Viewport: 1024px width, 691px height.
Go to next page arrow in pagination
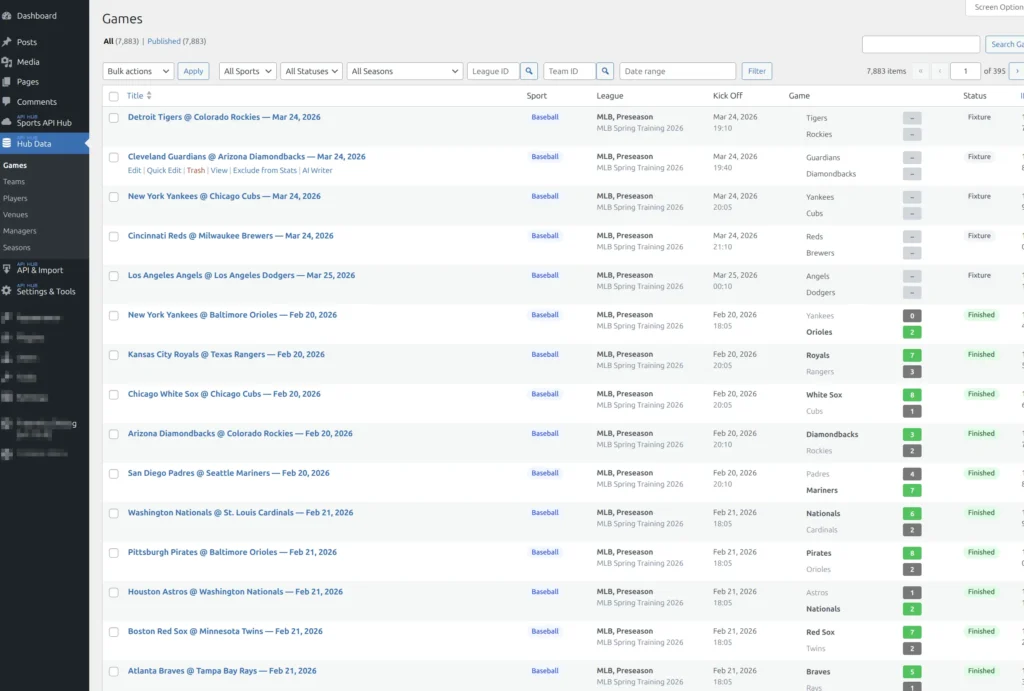tap(1016, 71)
